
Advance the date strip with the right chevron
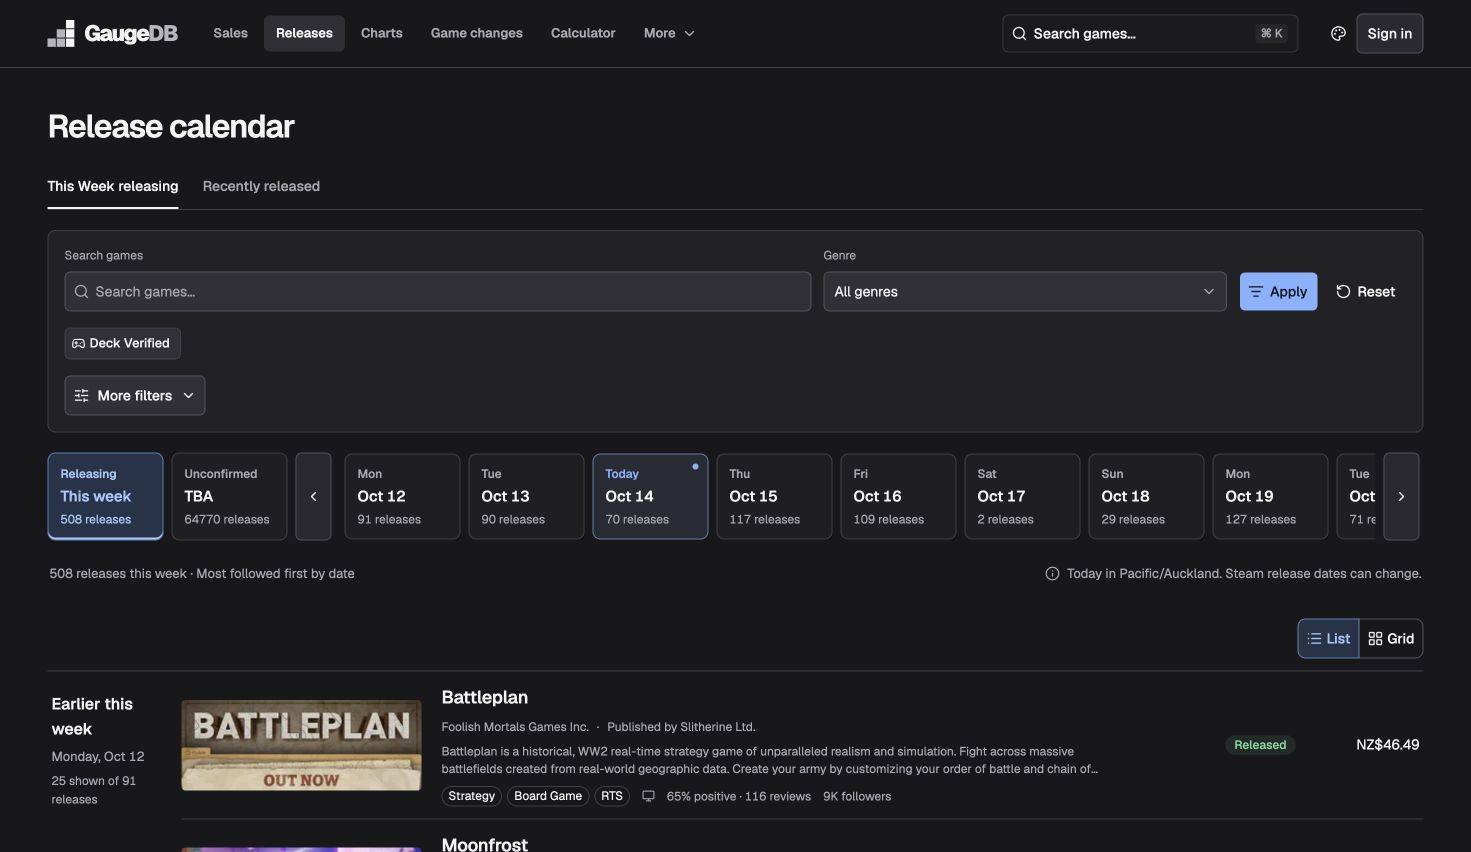pyautogui.click(x=1401, y=496)
